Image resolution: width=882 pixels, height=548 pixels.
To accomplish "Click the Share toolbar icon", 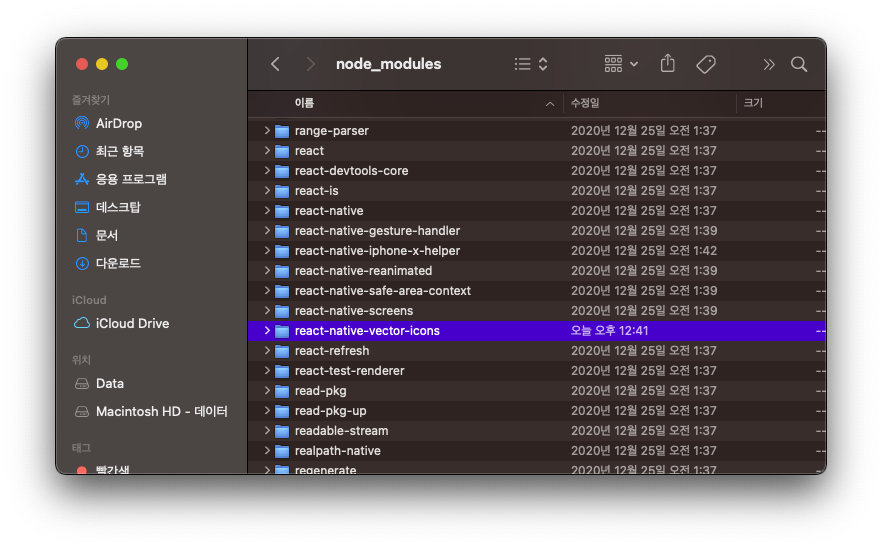I will coord(668,64).
